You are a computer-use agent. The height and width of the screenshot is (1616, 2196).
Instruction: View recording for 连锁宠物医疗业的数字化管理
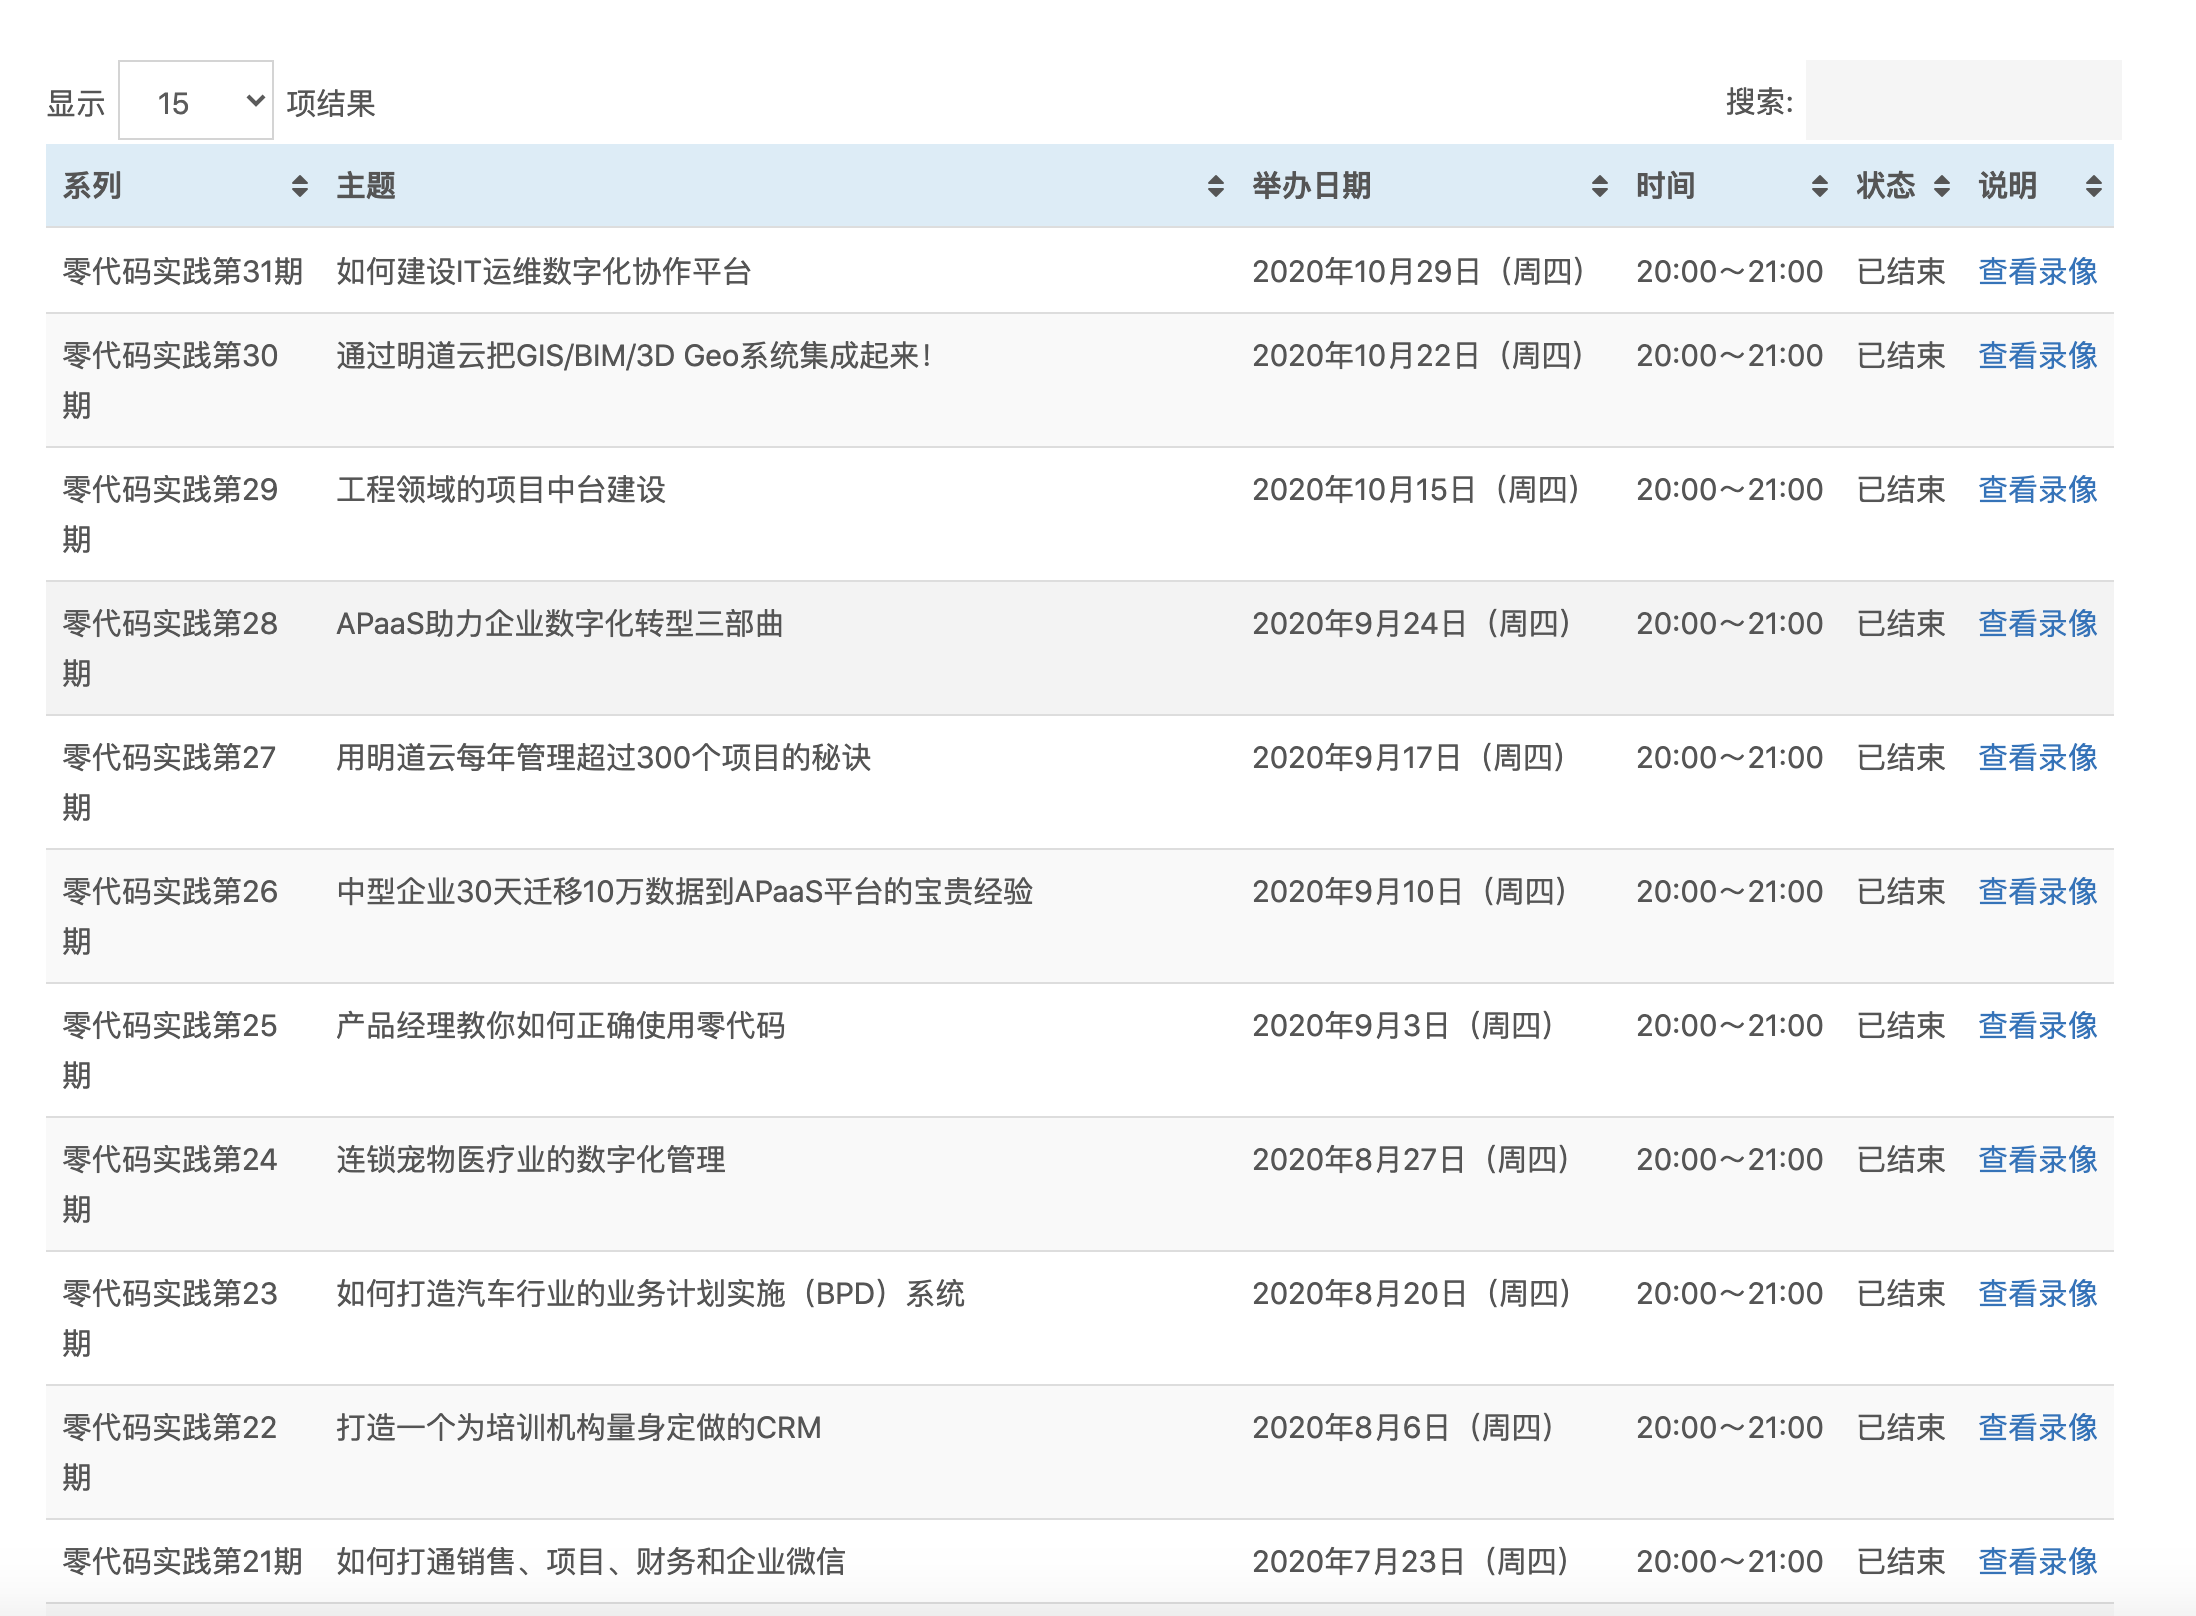2037,1160
